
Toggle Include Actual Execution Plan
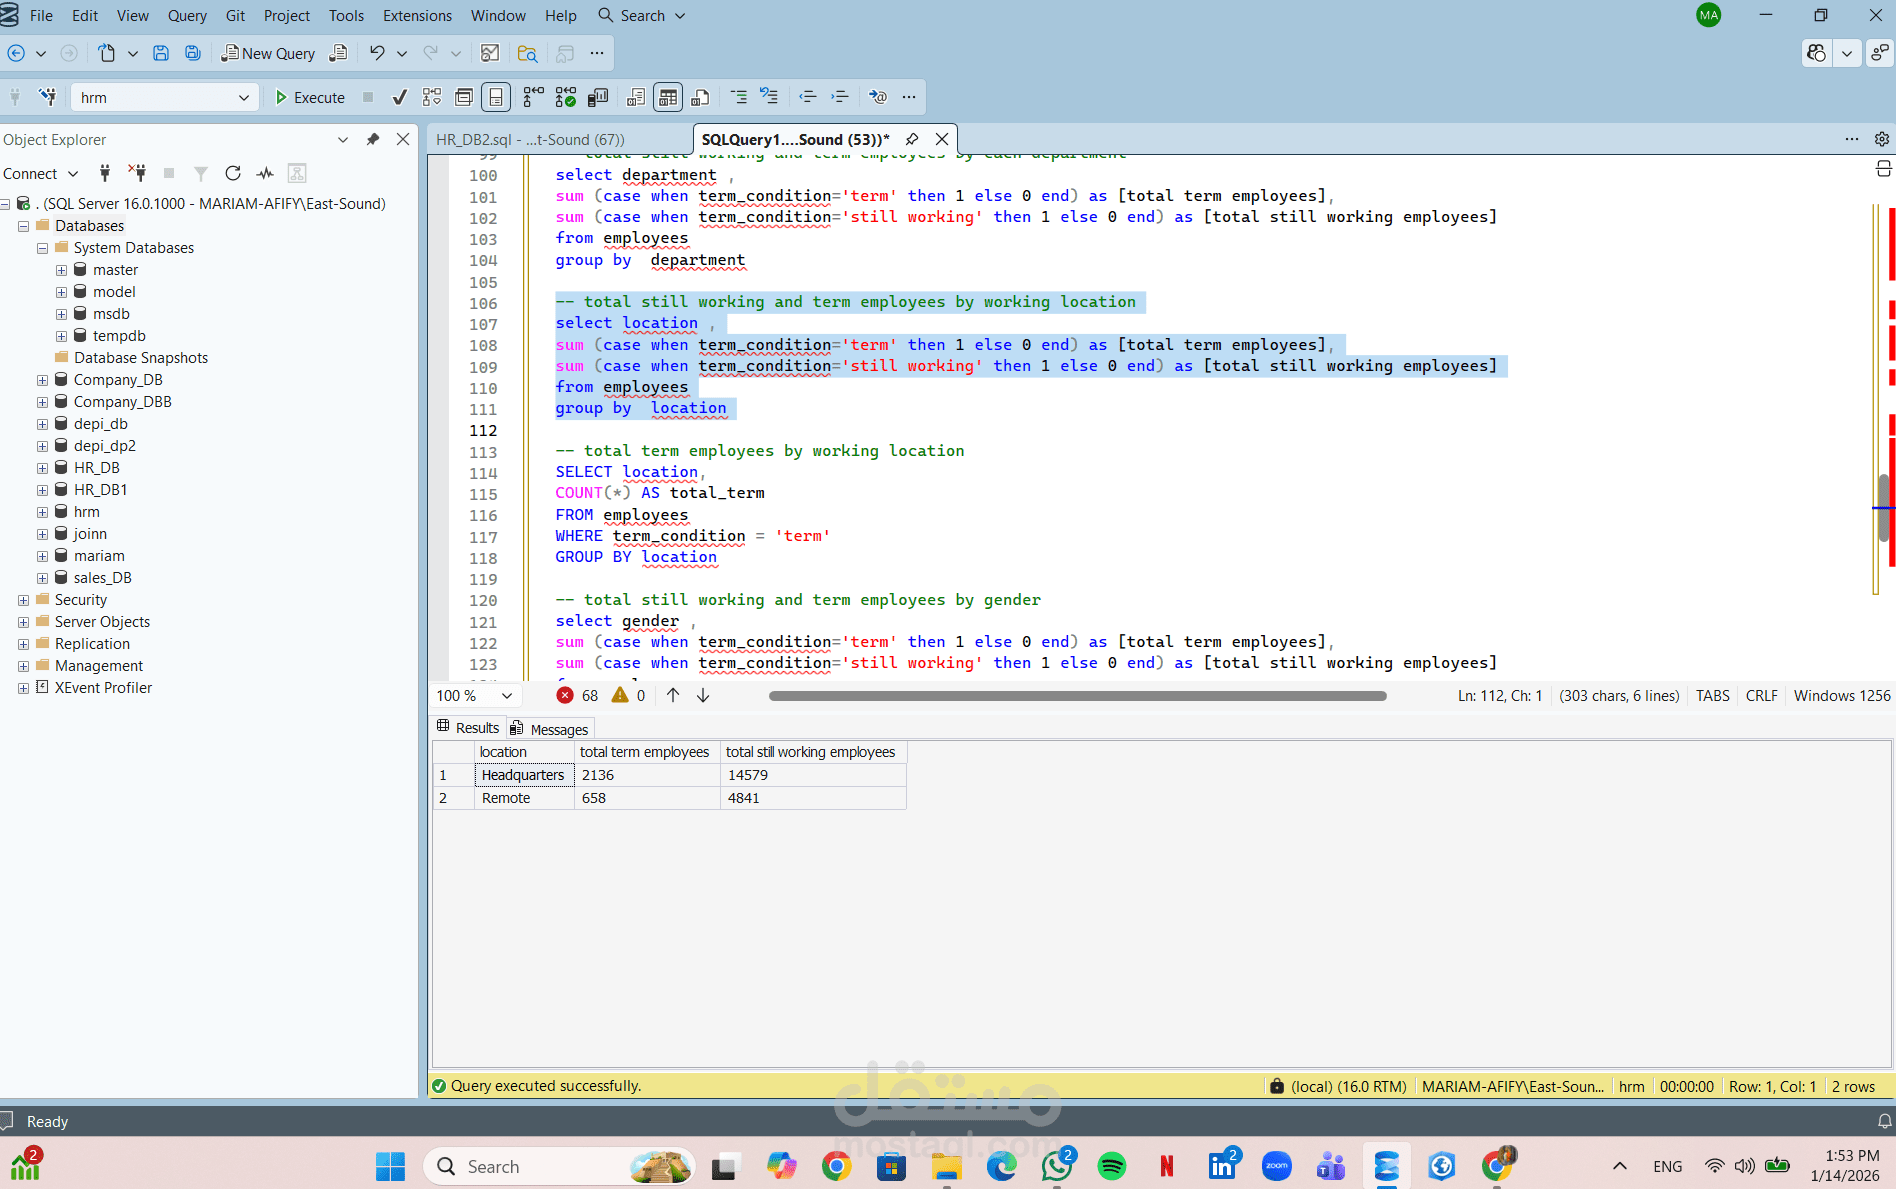[x=534, y=97]
